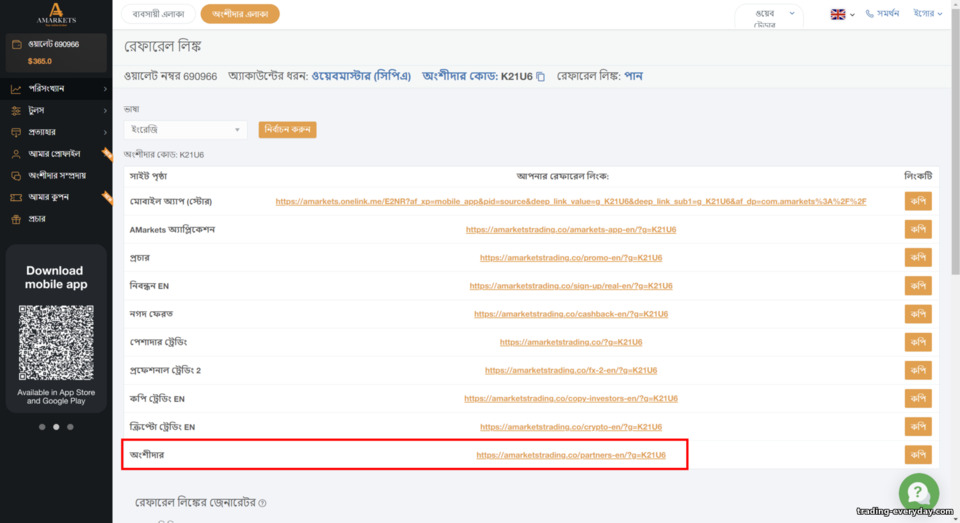960x523 pixels.
Task: Copy the নগদ ফেরত referral link
Action: coord(918,314)
